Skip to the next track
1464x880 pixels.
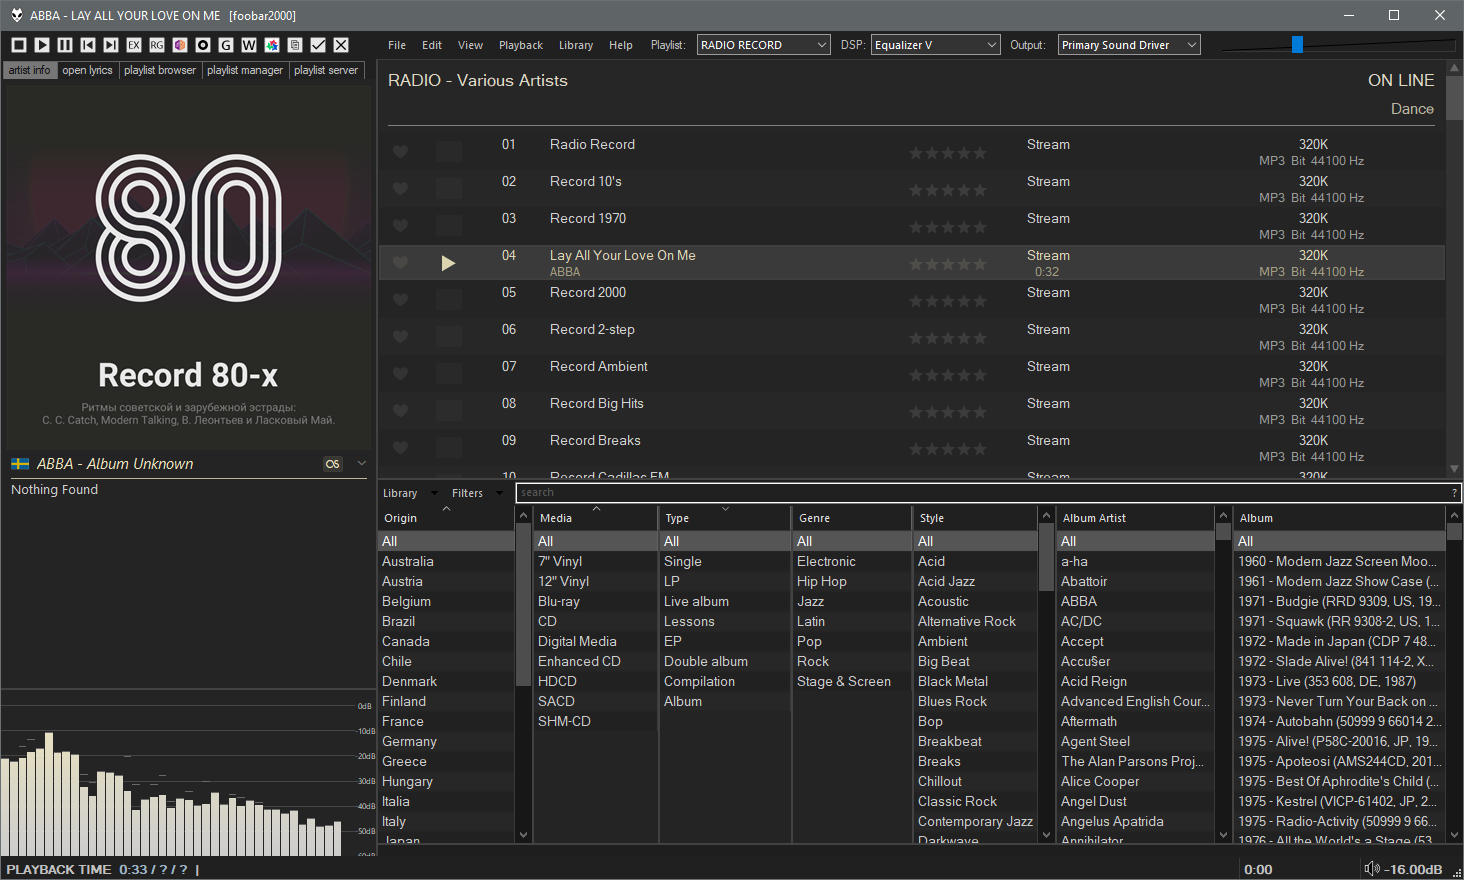111,45
